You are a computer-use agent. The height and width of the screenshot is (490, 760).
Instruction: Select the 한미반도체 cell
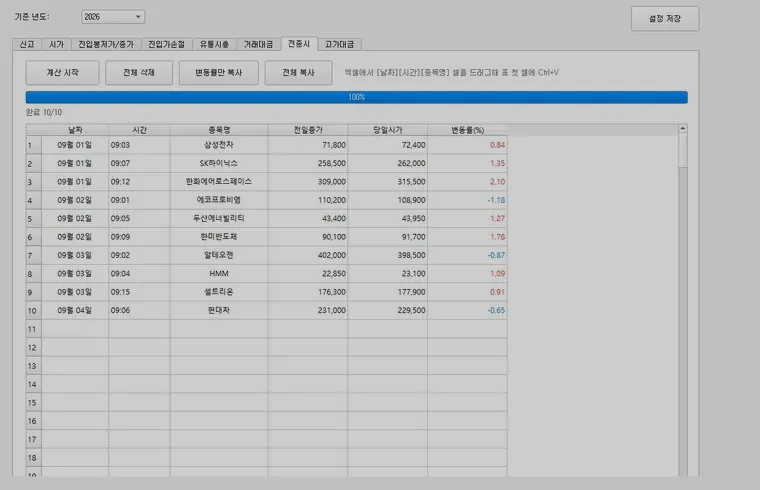[219, 237]
